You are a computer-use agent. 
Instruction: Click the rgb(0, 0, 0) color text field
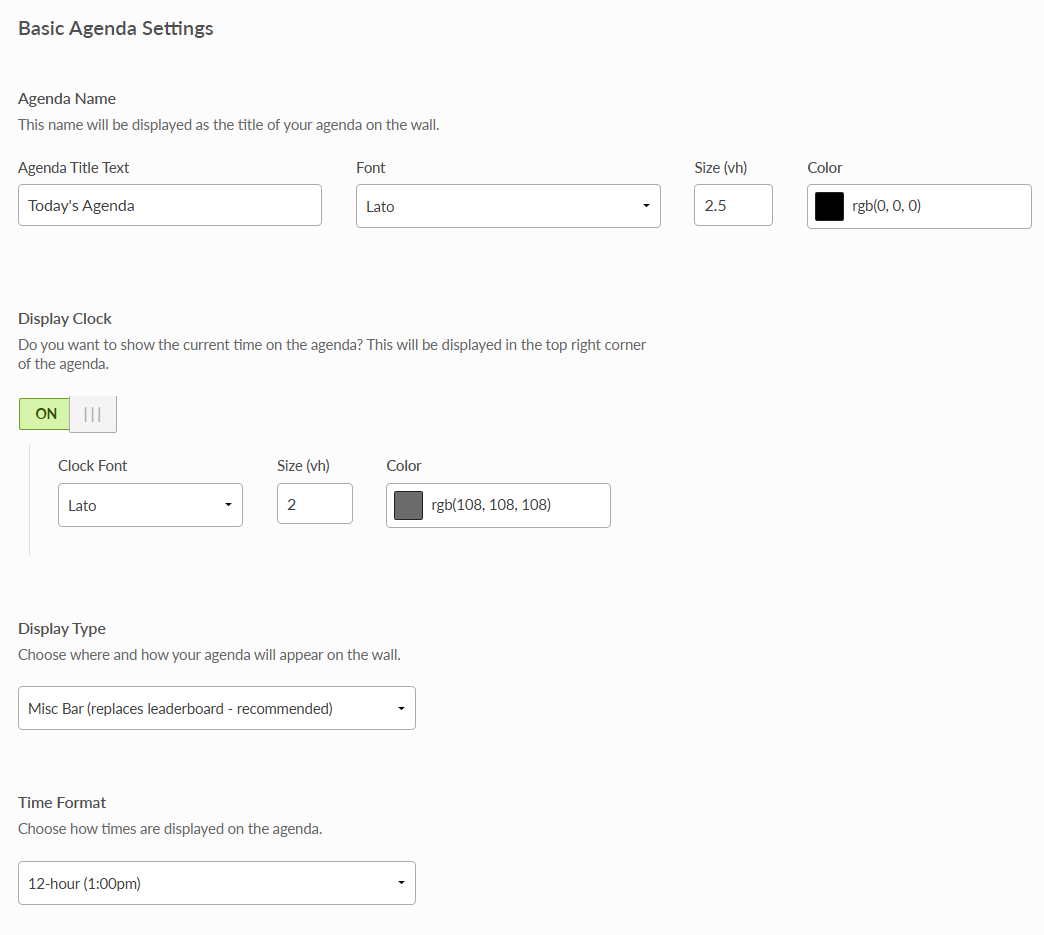[920, 206]
